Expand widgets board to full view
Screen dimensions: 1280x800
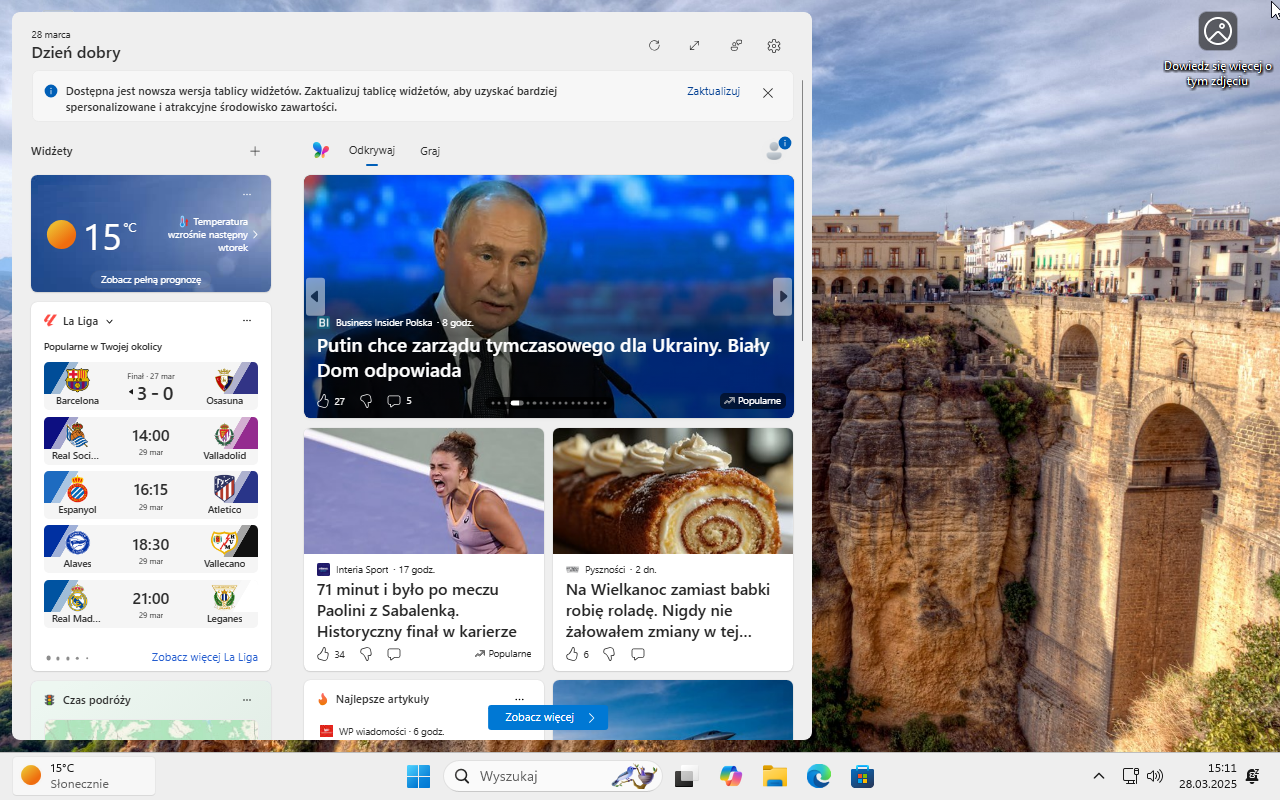[x=694, y=45]
